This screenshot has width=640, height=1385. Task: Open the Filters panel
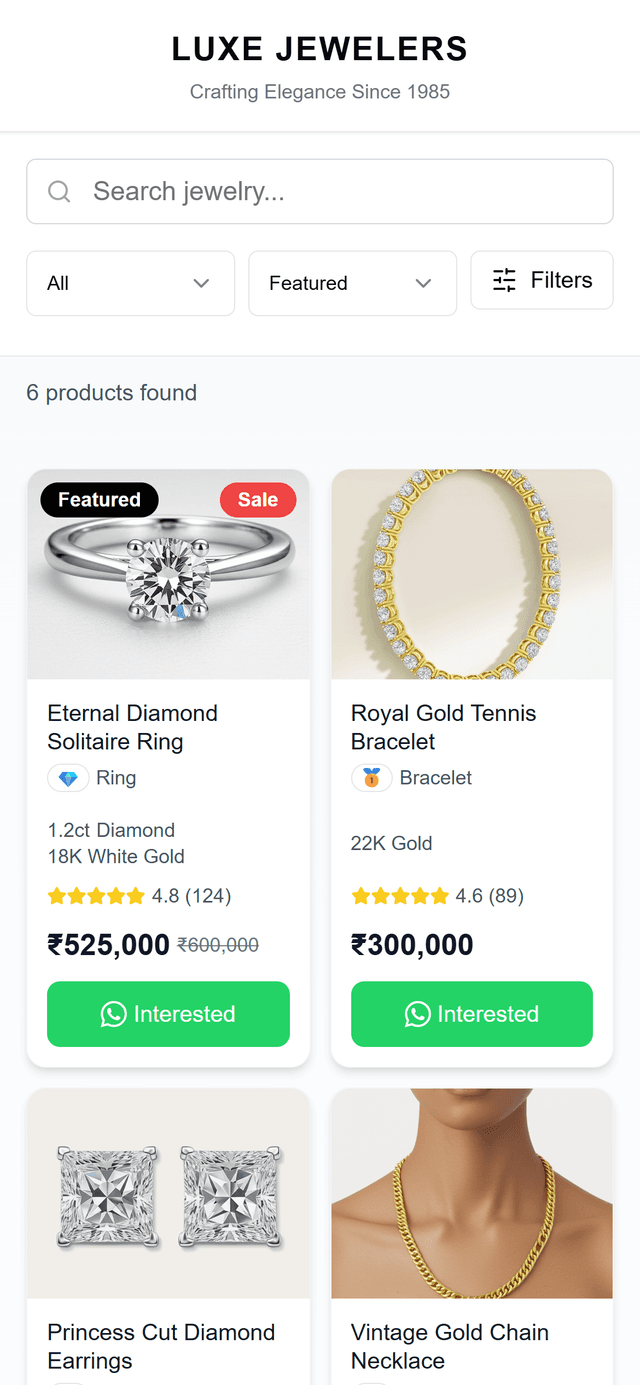(x=542, y=280)
